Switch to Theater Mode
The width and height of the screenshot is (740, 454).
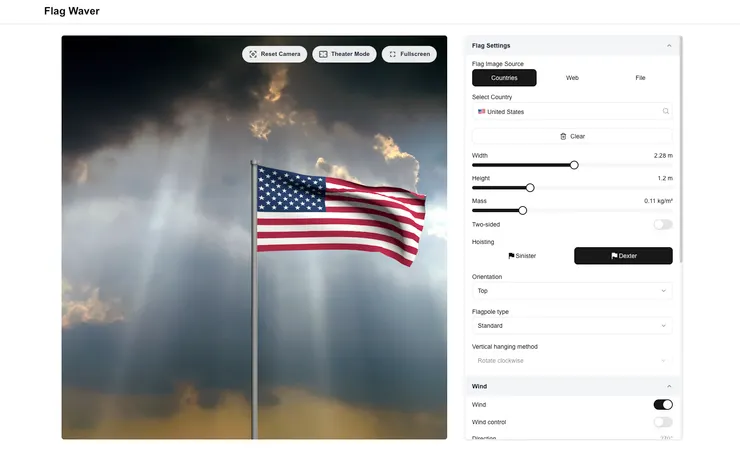click(344, 54)
